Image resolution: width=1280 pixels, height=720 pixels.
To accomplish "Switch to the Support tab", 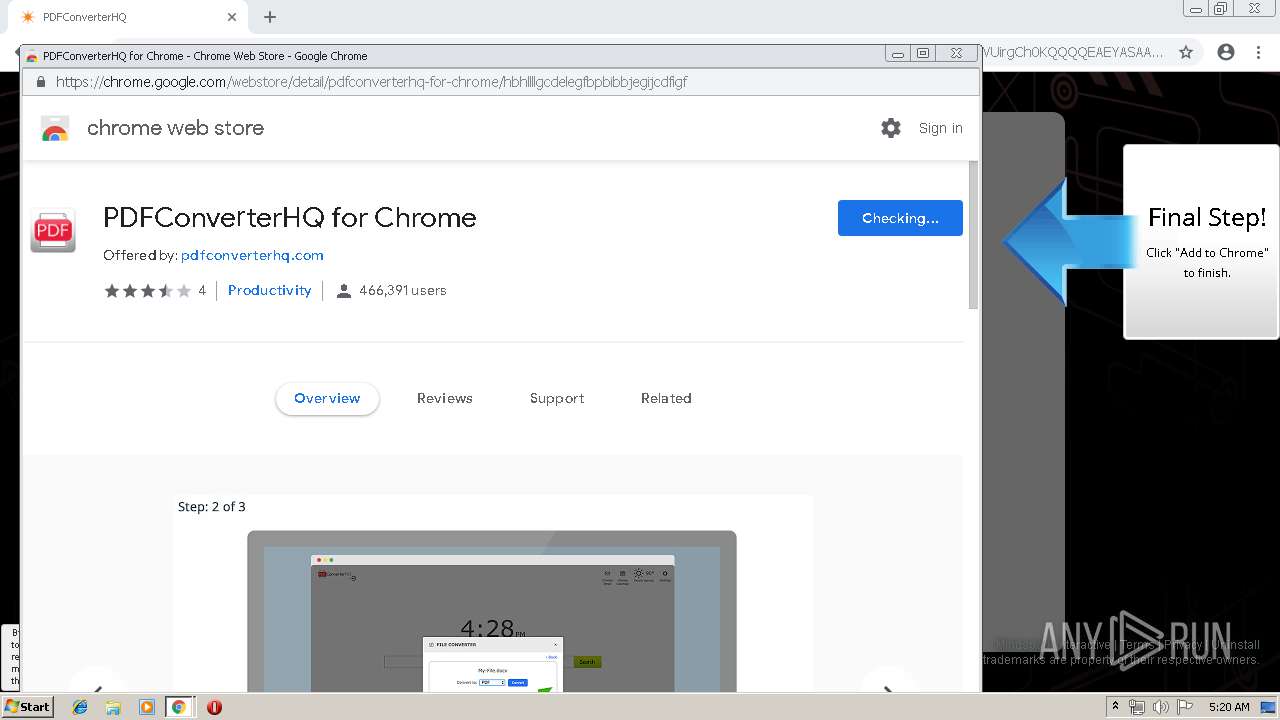I will tap(557, 398).
